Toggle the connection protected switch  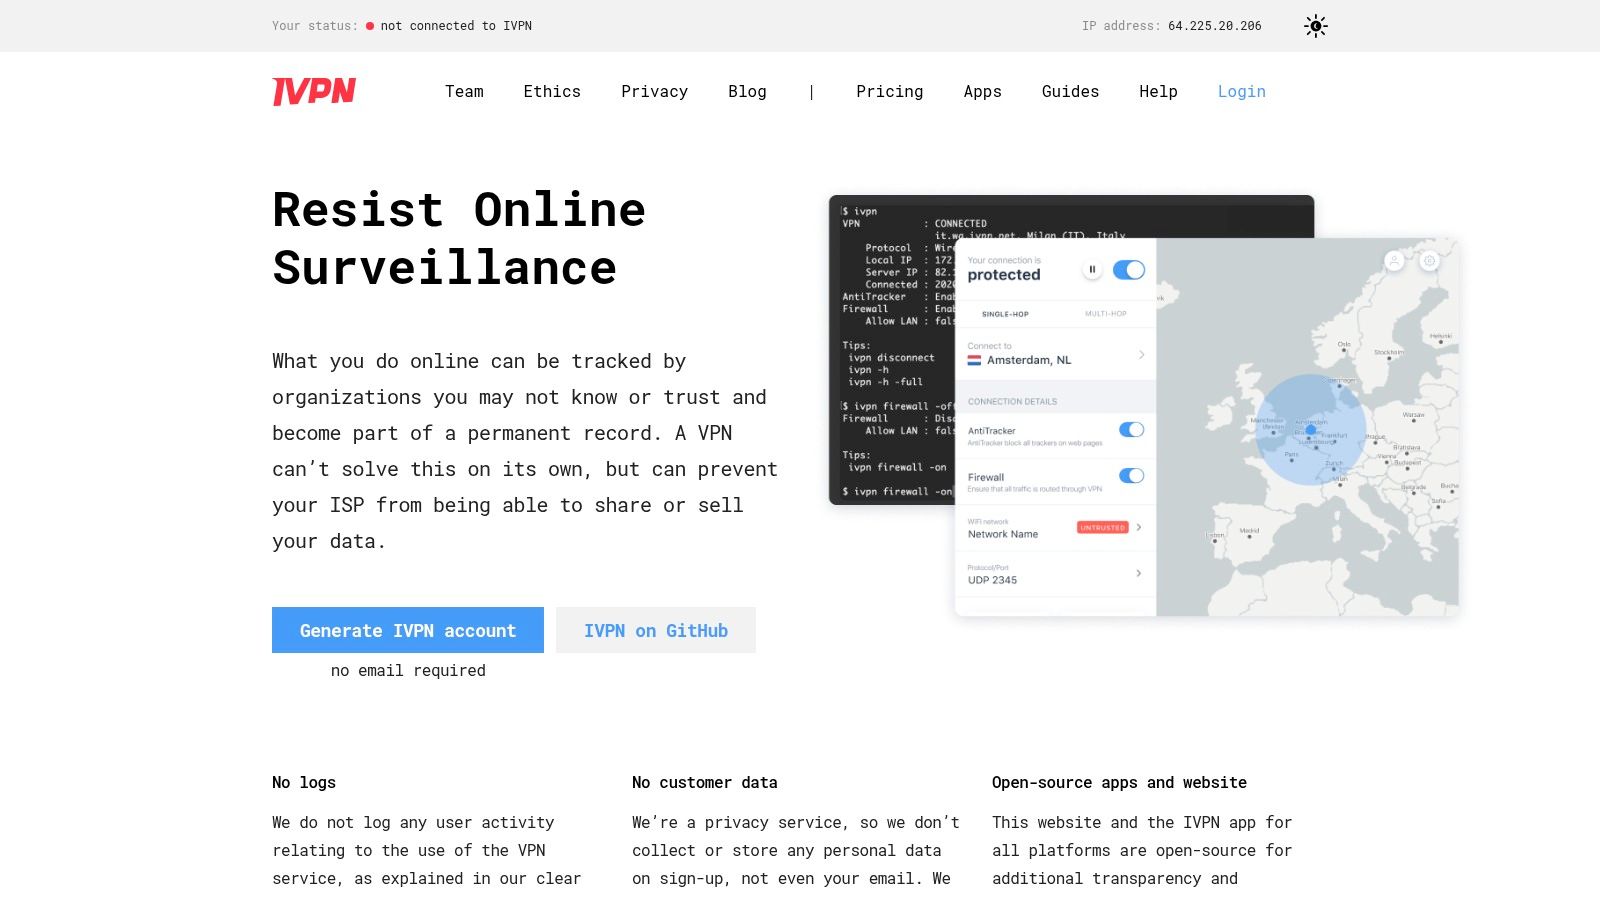[x=1129, y=269]
